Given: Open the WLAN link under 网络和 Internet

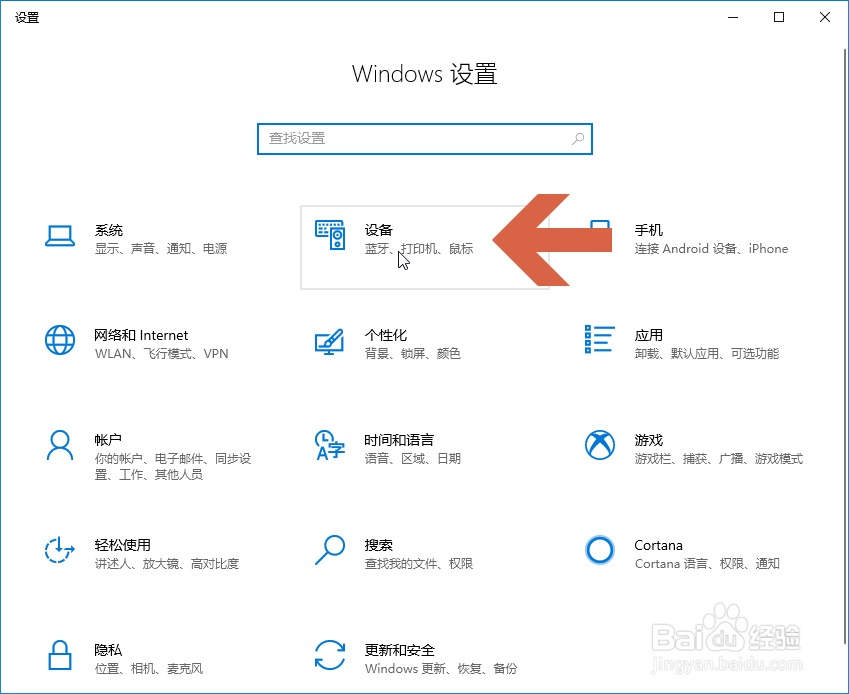Looking at the screenshot, I should (x=110, y=353).
